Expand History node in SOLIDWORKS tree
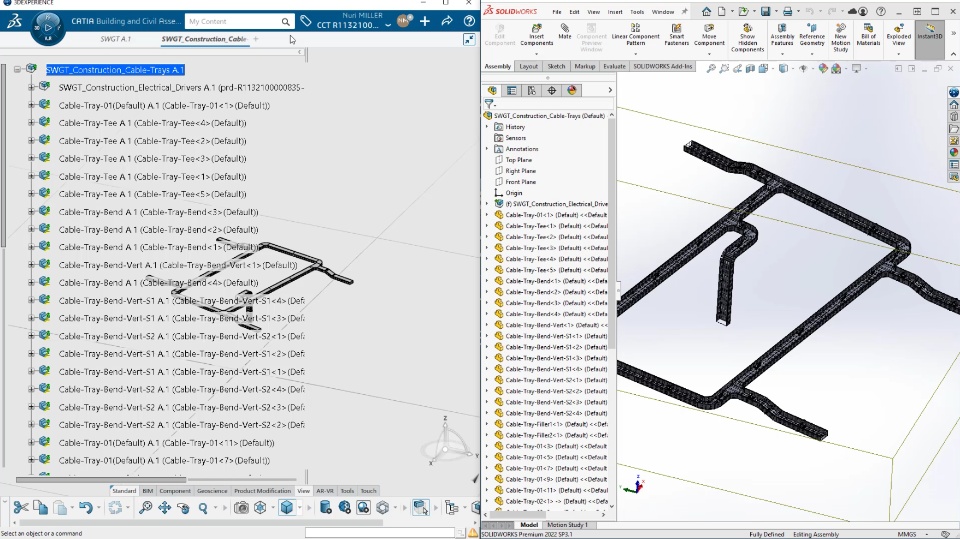Viewport: 960px width, 539px height. pos(487,127)
